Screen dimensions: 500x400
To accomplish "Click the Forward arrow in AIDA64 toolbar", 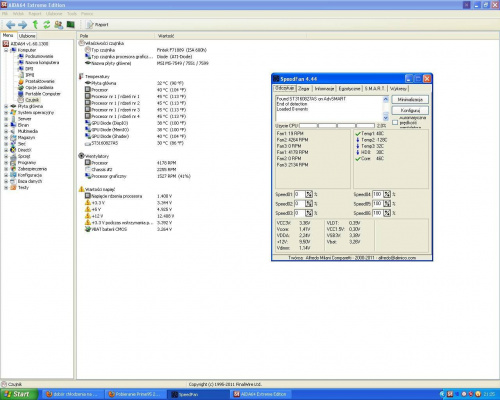I will click(x=22, y=25).
